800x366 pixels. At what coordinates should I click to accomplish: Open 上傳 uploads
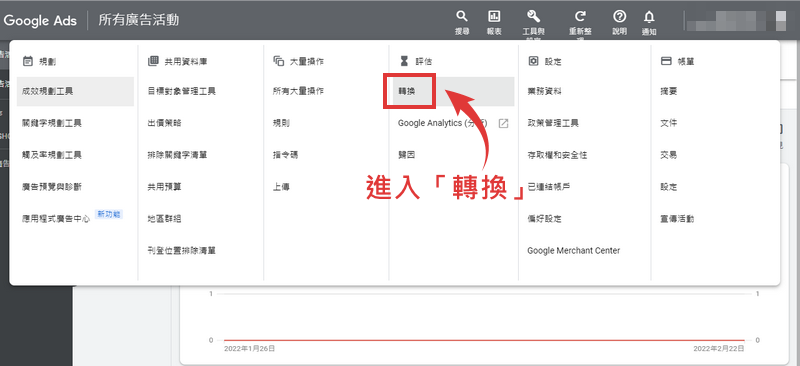(x=282, y=187)
